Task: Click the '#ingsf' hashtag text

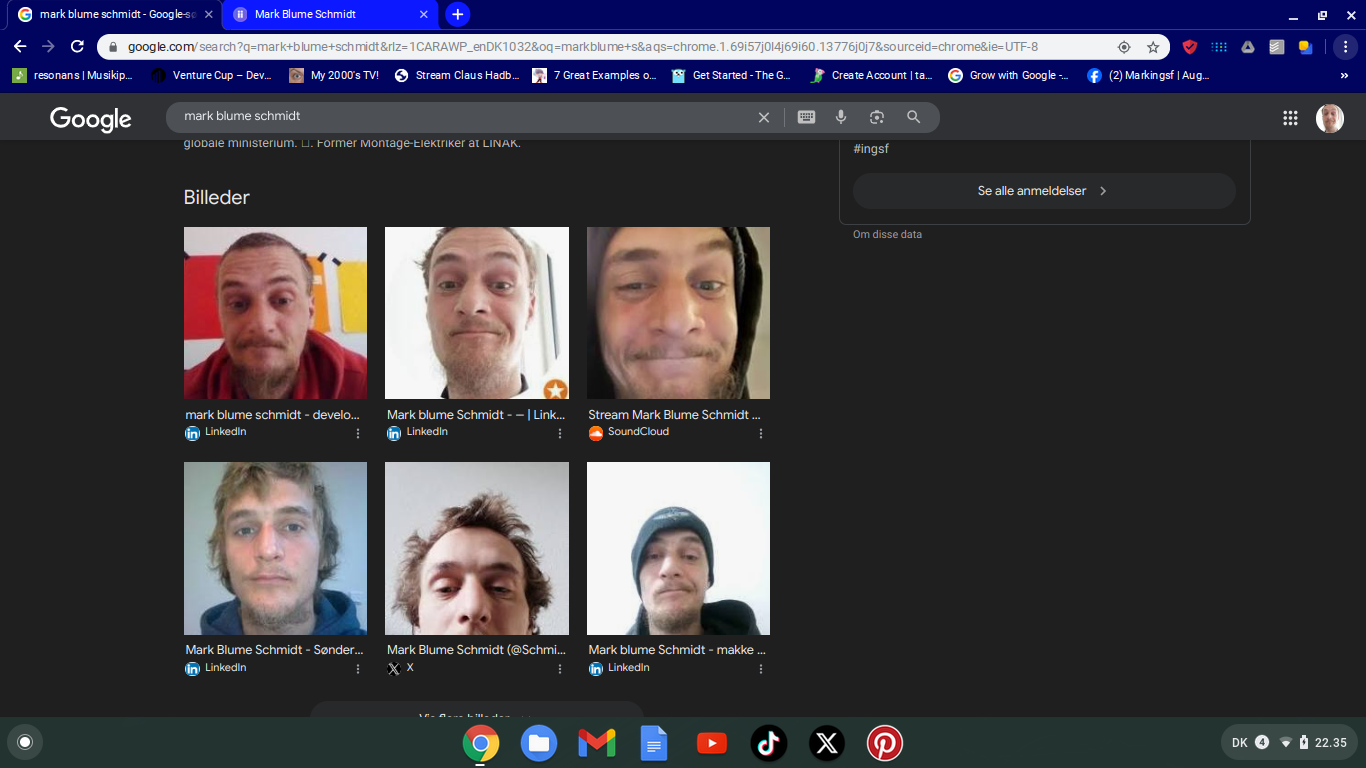Action: (x=871, y=149)
